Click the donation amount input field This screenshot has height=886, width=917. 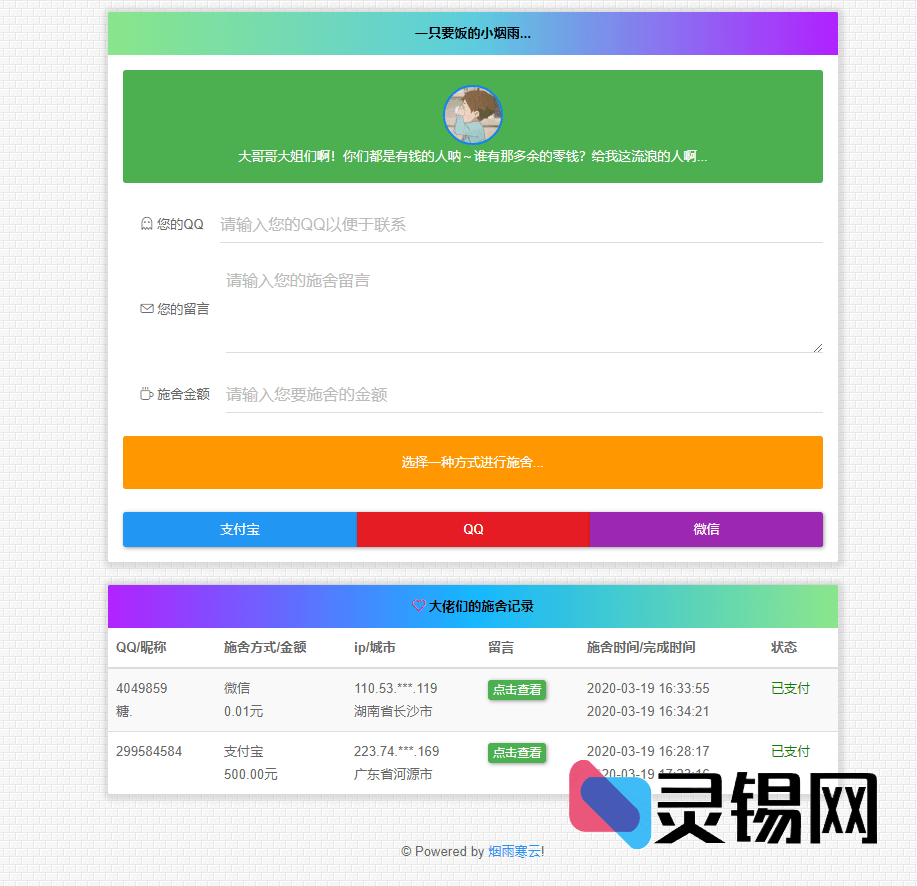pos(520,394)
